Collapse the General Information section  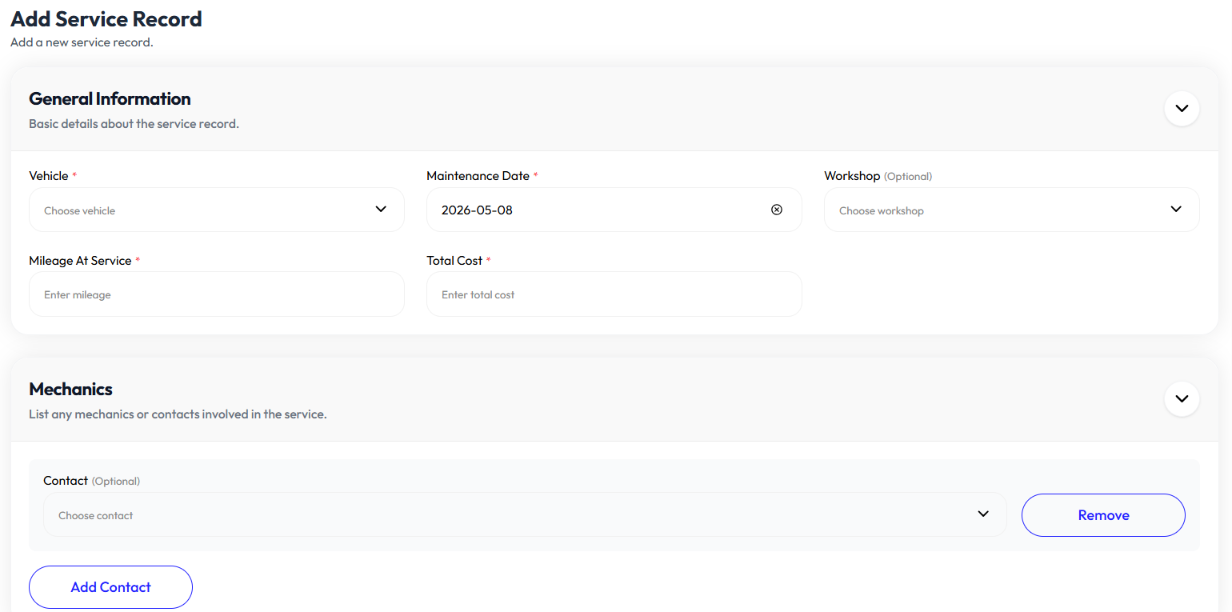pos(1181,108)
